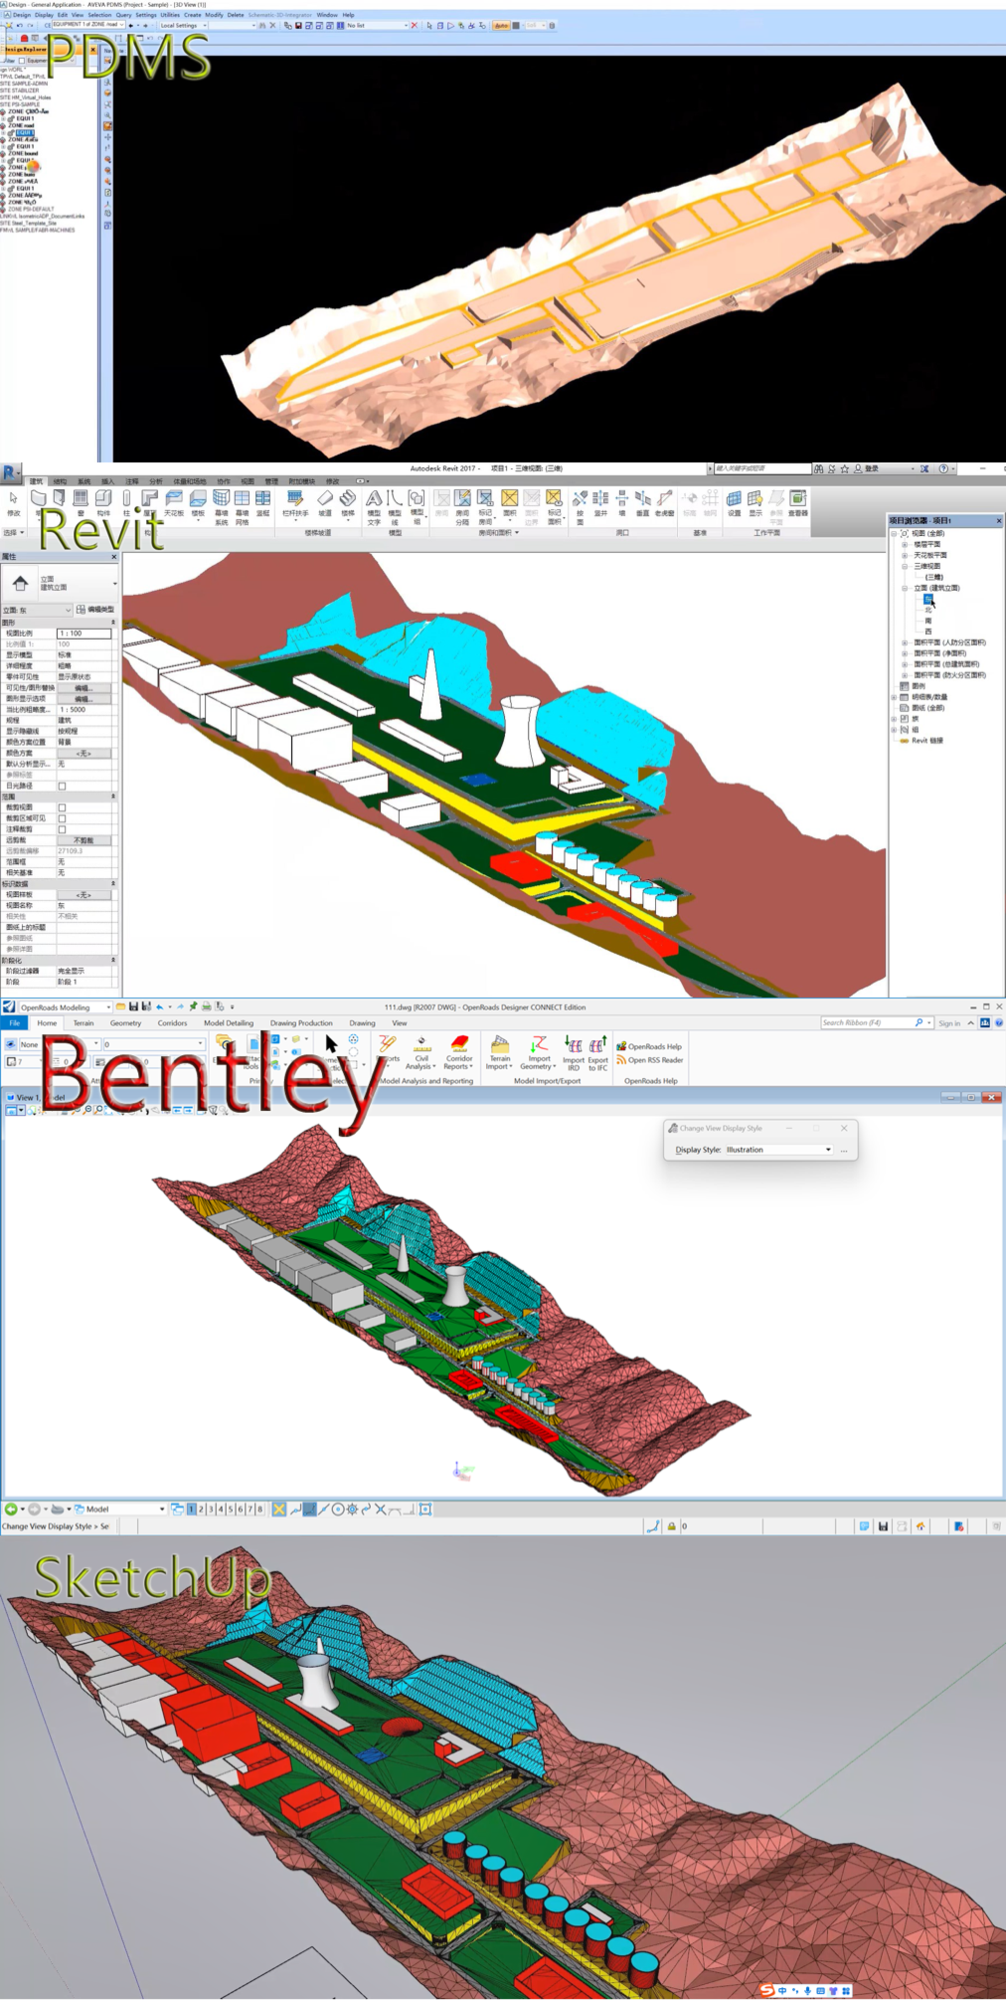Expand the 天花板平面 node in project browser
The image size is (1006, 2000).
pos(905,555)
